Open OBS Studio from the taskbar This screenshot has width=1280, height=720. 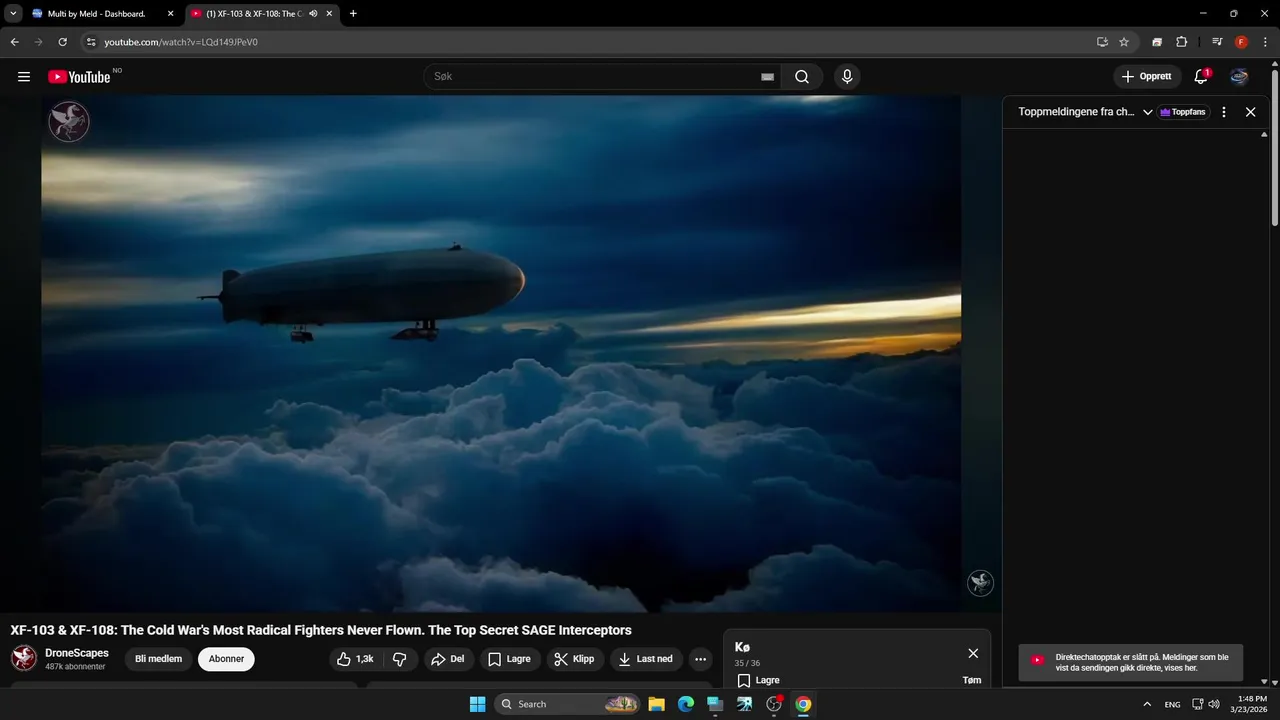773,704
